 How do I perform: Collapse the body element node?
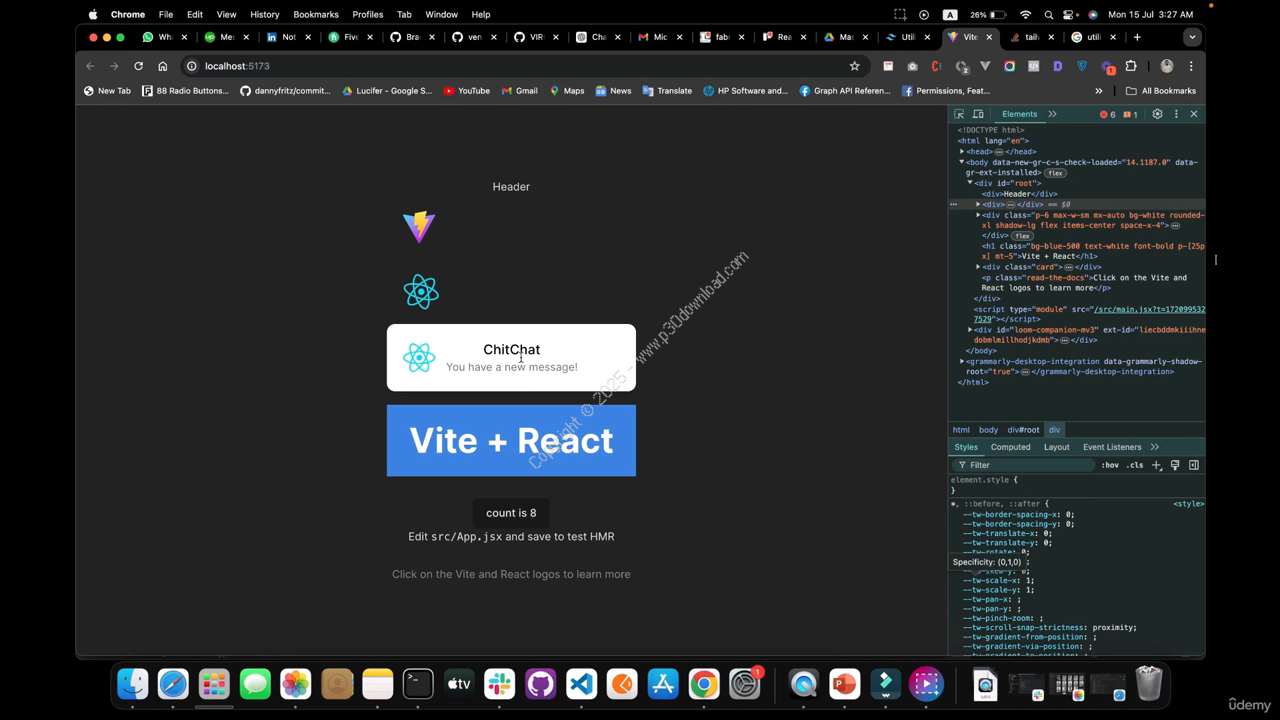coord(962,162)
